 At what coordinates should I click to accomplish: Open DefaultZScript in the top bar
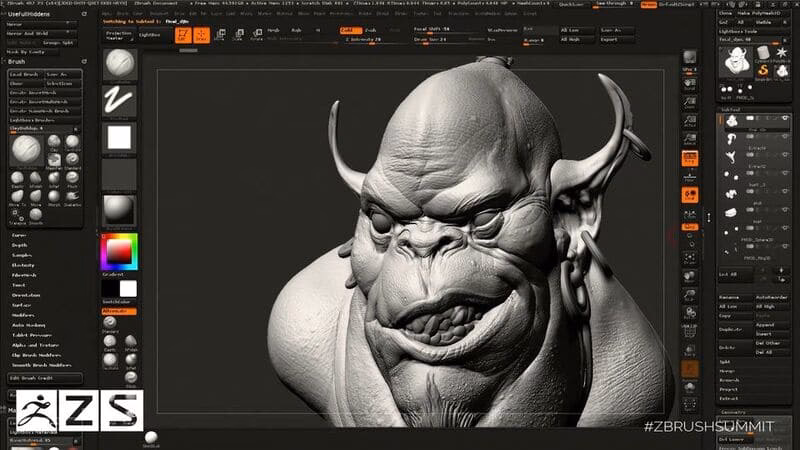pyautogui.click(x=679, y=4)
